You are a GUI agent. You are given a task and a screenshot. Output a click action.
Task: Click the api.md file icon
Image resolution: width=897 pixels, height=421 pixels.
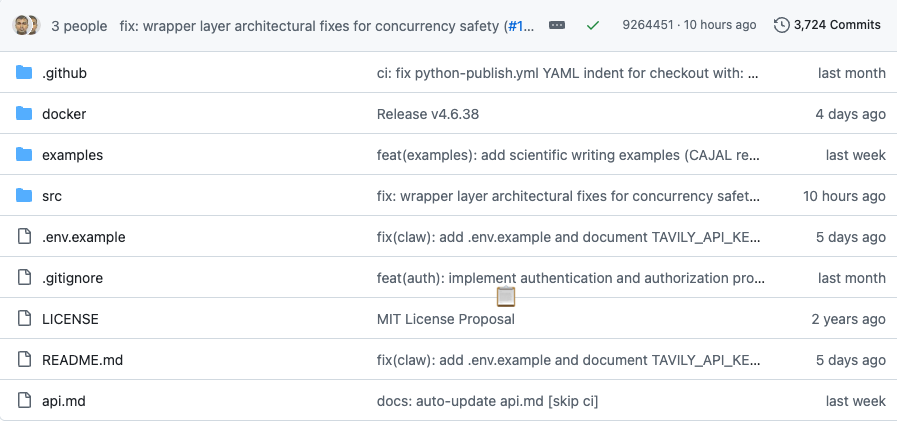(24, 401)
